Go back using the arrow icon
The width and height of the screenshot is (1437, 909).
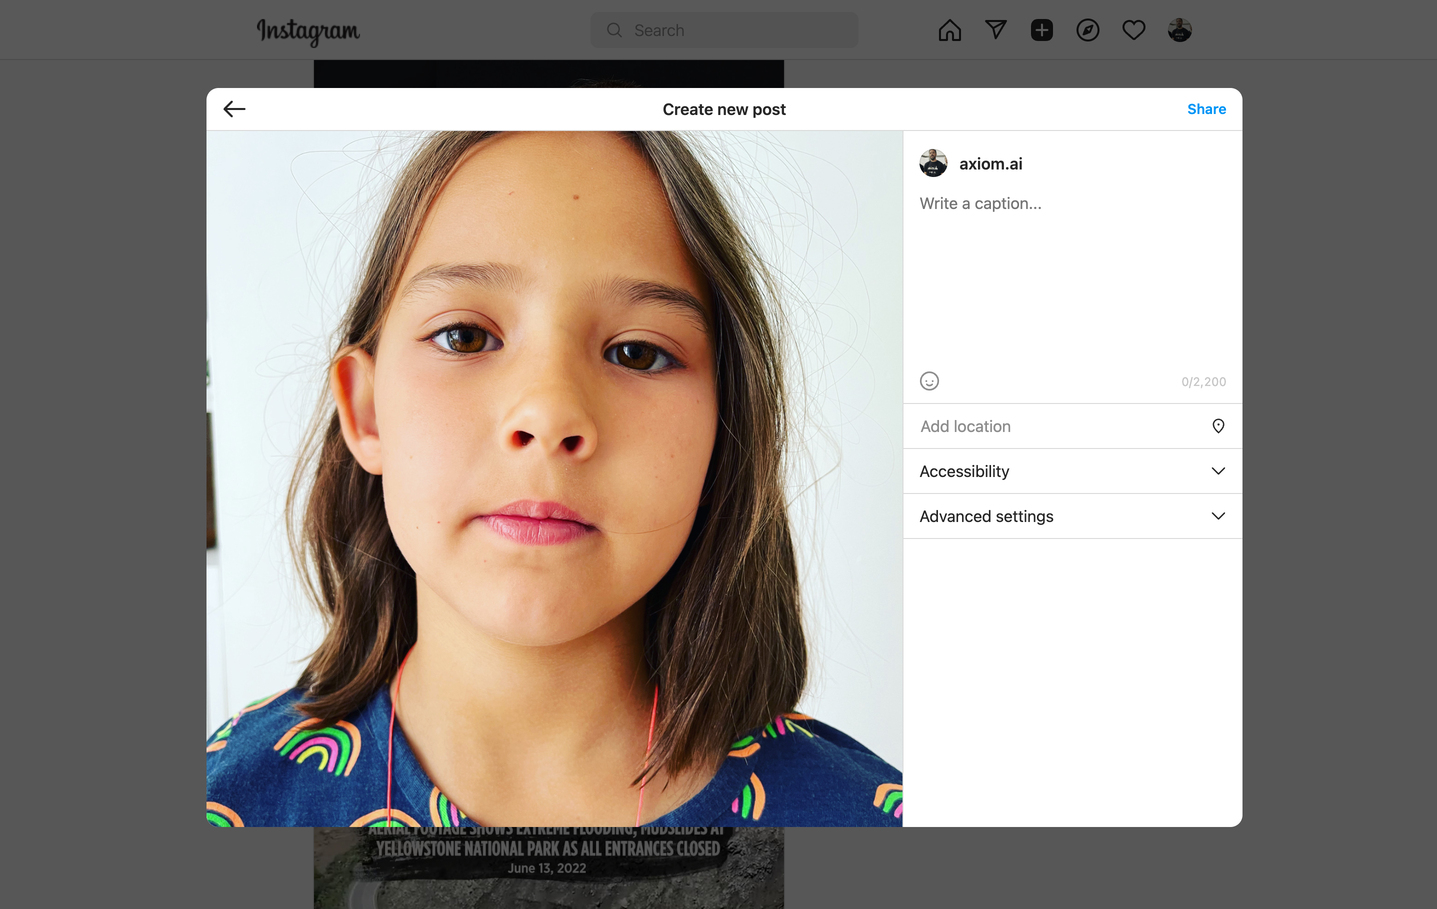(x=233, y=108)
